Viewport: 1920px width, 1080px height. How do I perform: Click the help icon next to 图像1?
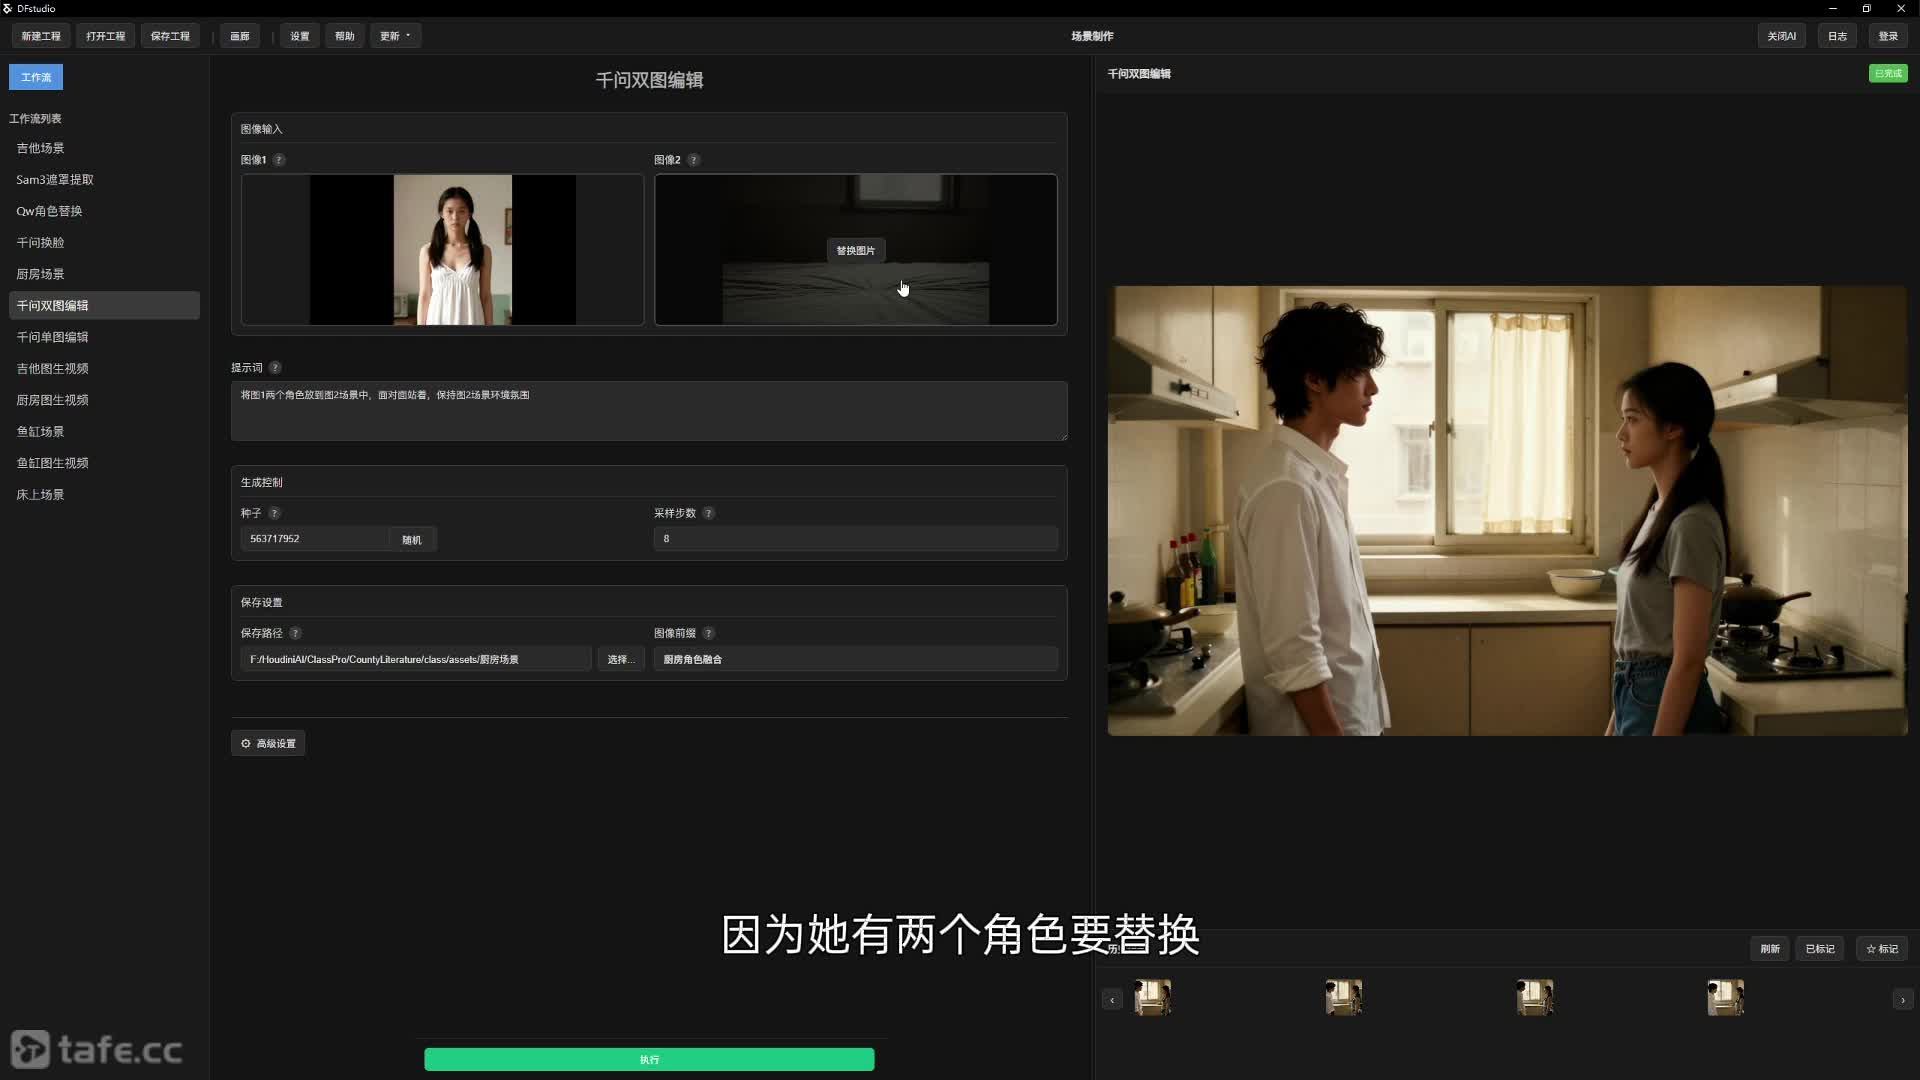[x=279, y=160]
